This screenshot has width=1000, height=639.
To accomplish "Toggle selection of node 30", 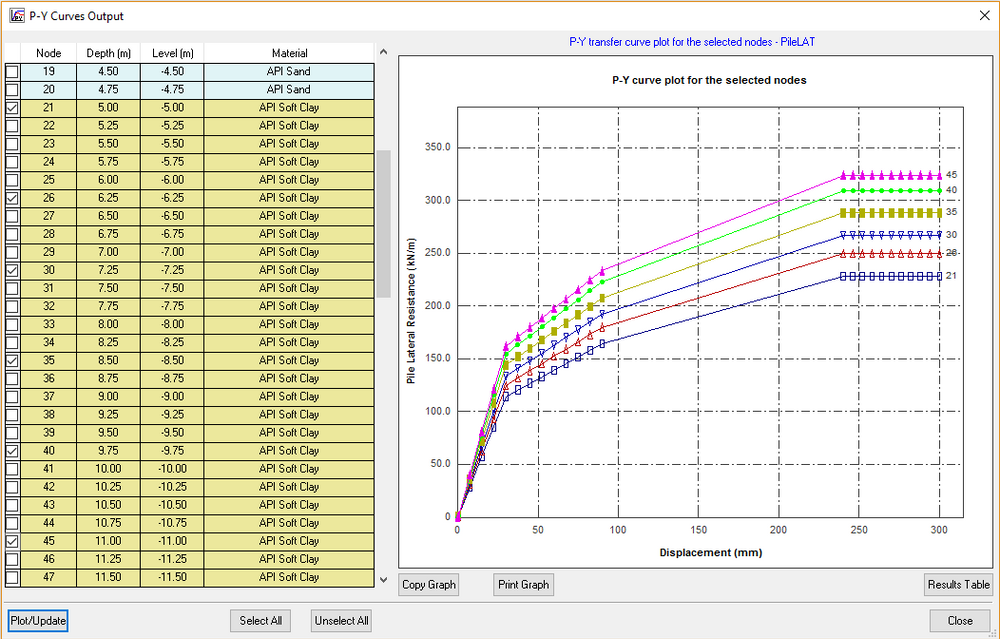I will pyautogui.click(x=11, y=269).
